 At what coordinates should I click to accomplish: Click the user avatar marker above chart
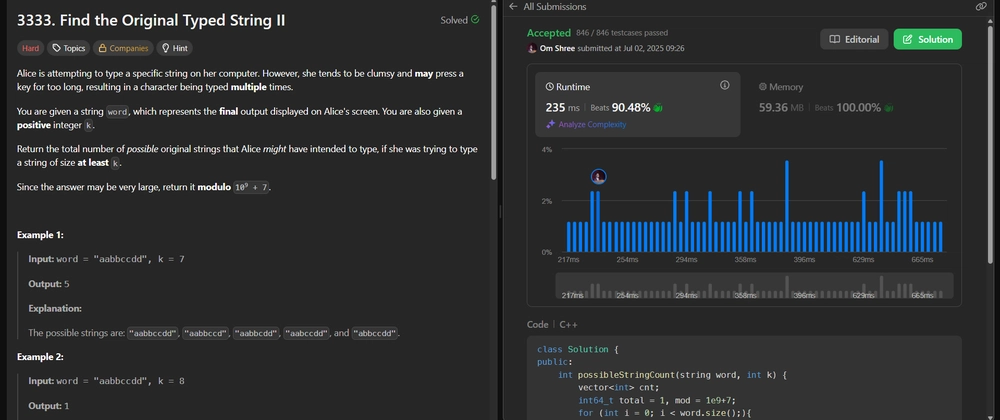pos(598,177)
